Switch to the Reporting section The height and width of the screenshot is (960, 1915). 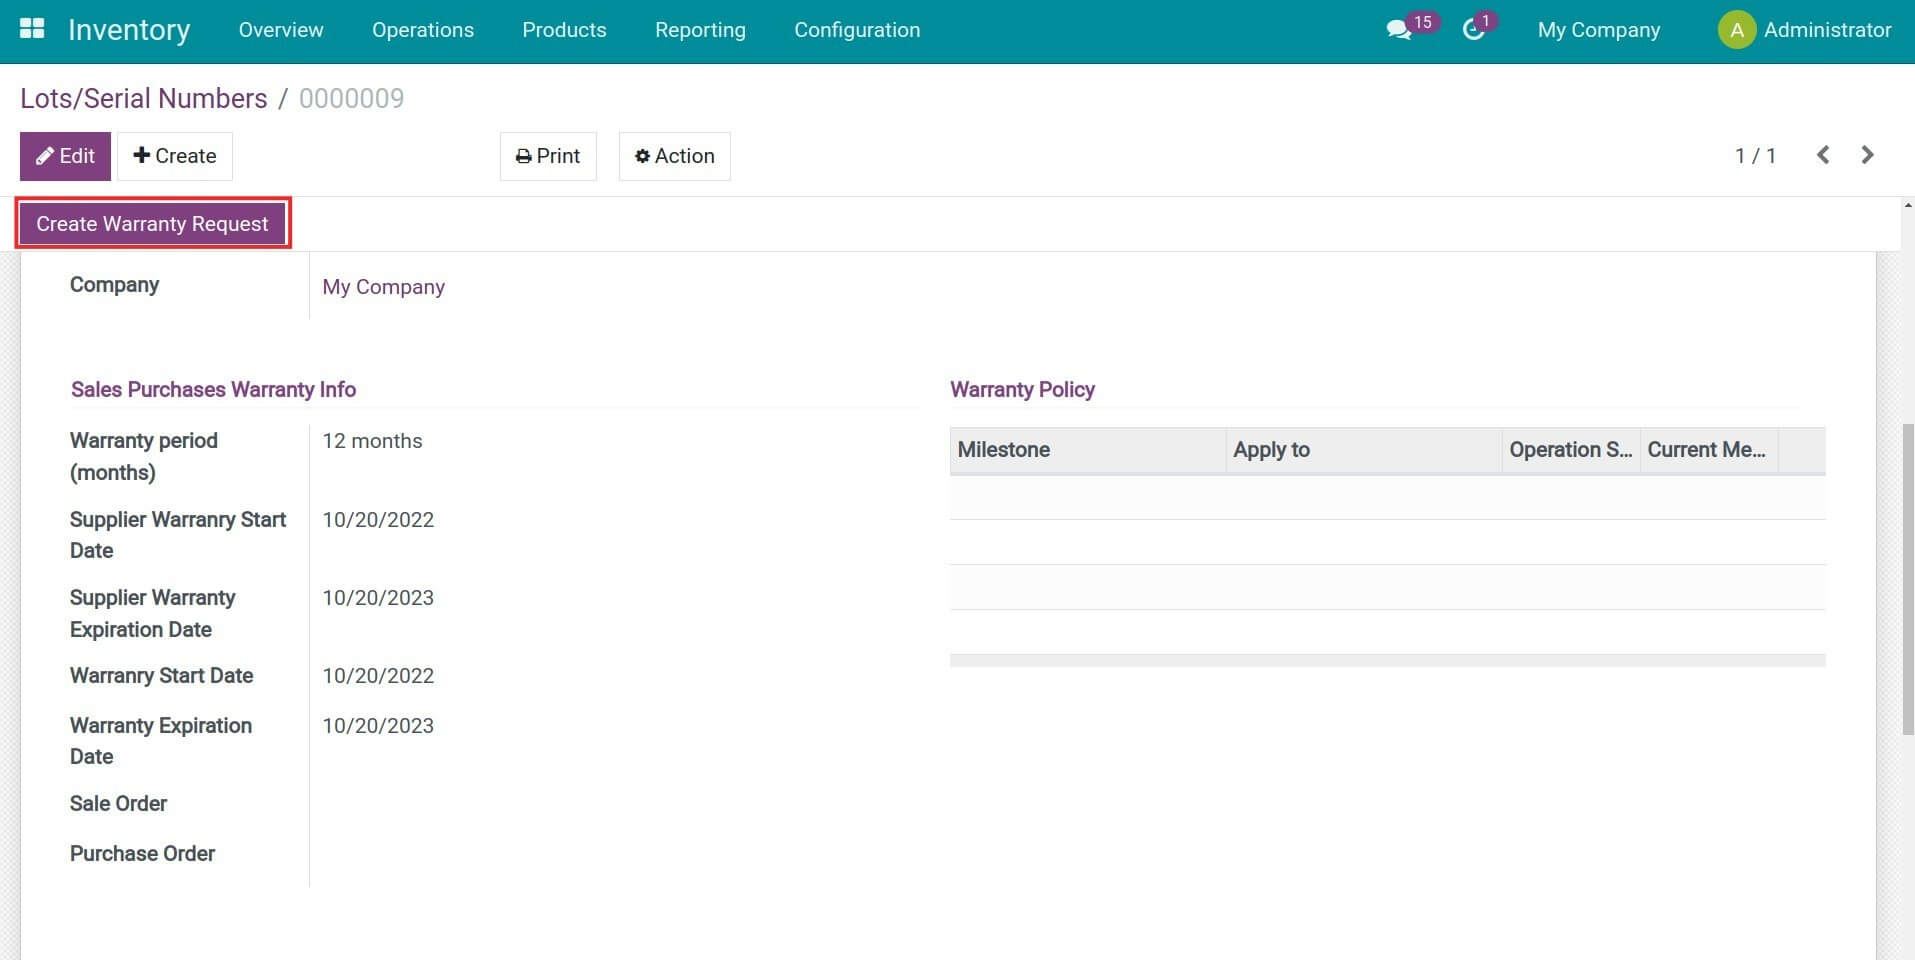pyautogui.click(x=700, y=30)
